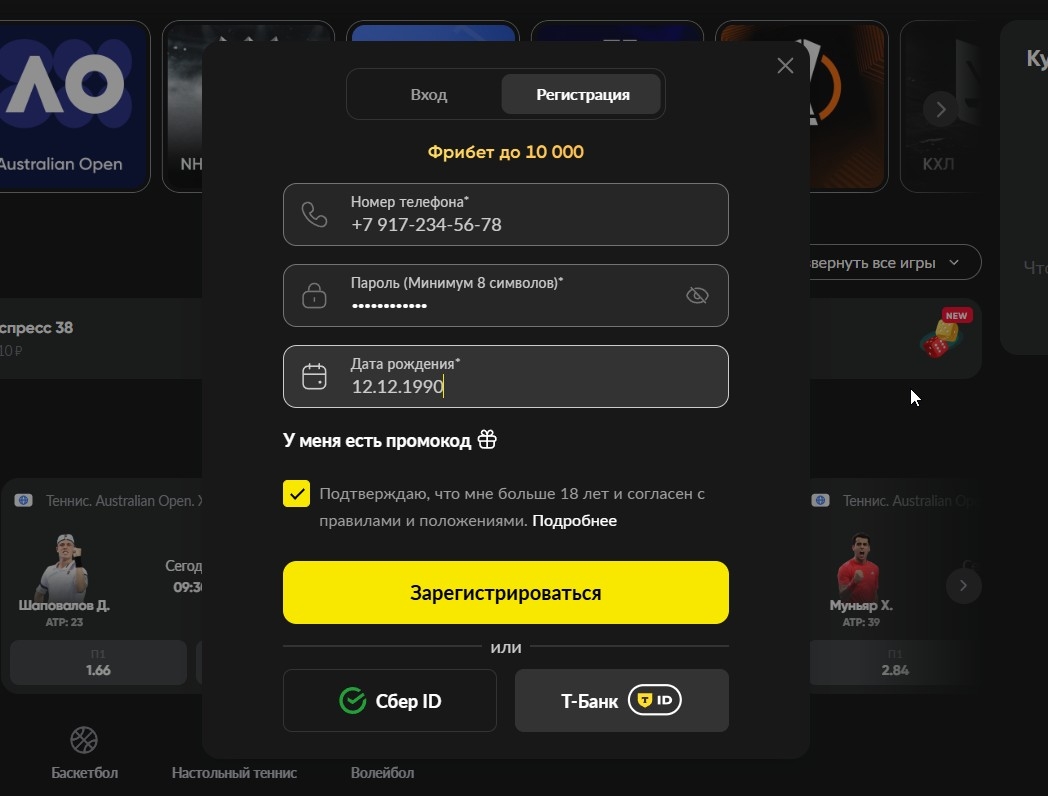
Task: Toggle password visibility with the eye icon
Action: (697, 295)
